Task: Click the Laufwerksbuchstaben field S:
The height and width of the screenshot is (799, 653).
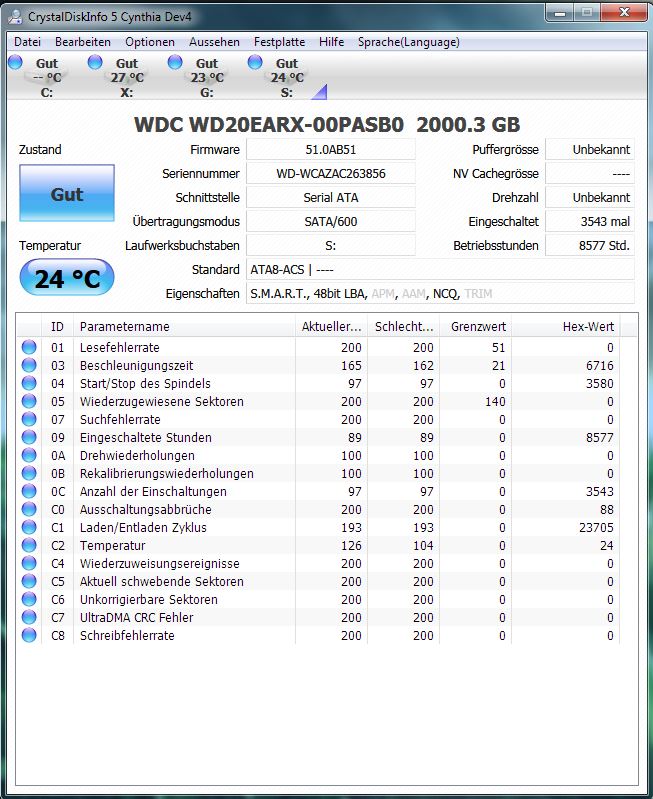Action: tap(331, 246)
